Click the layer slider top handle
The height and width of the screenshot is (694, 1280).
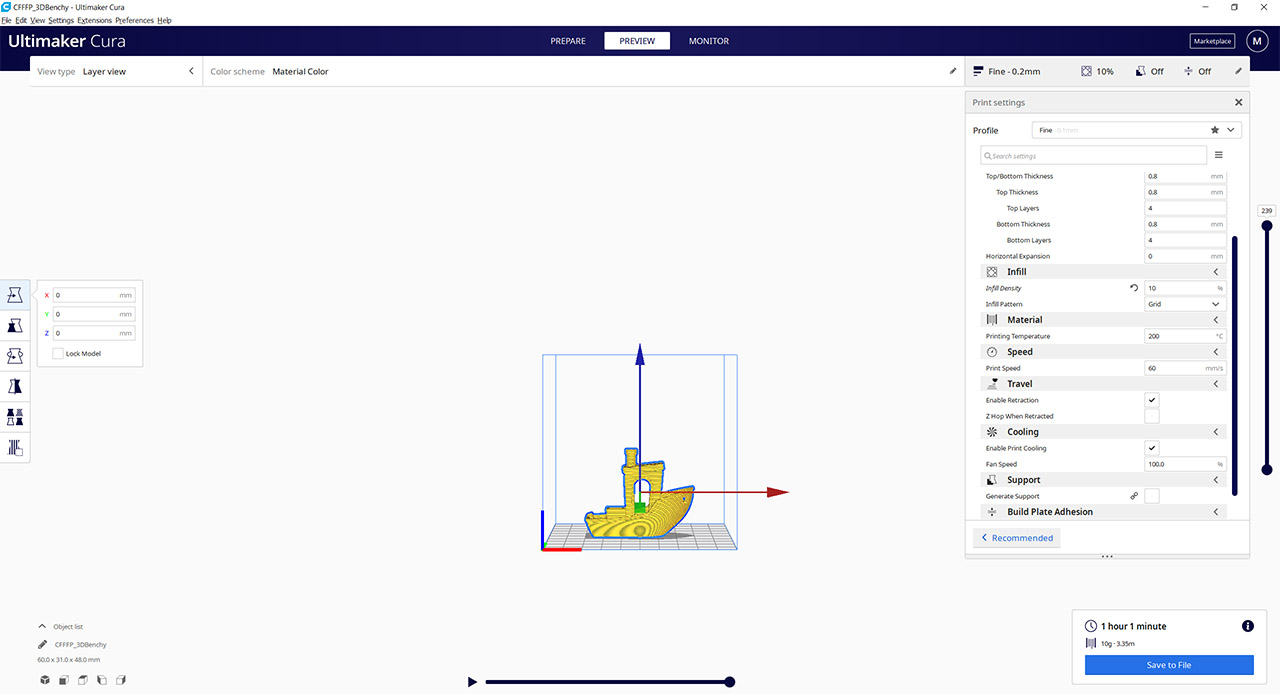pyautogui.click(x=1267, y=226)
